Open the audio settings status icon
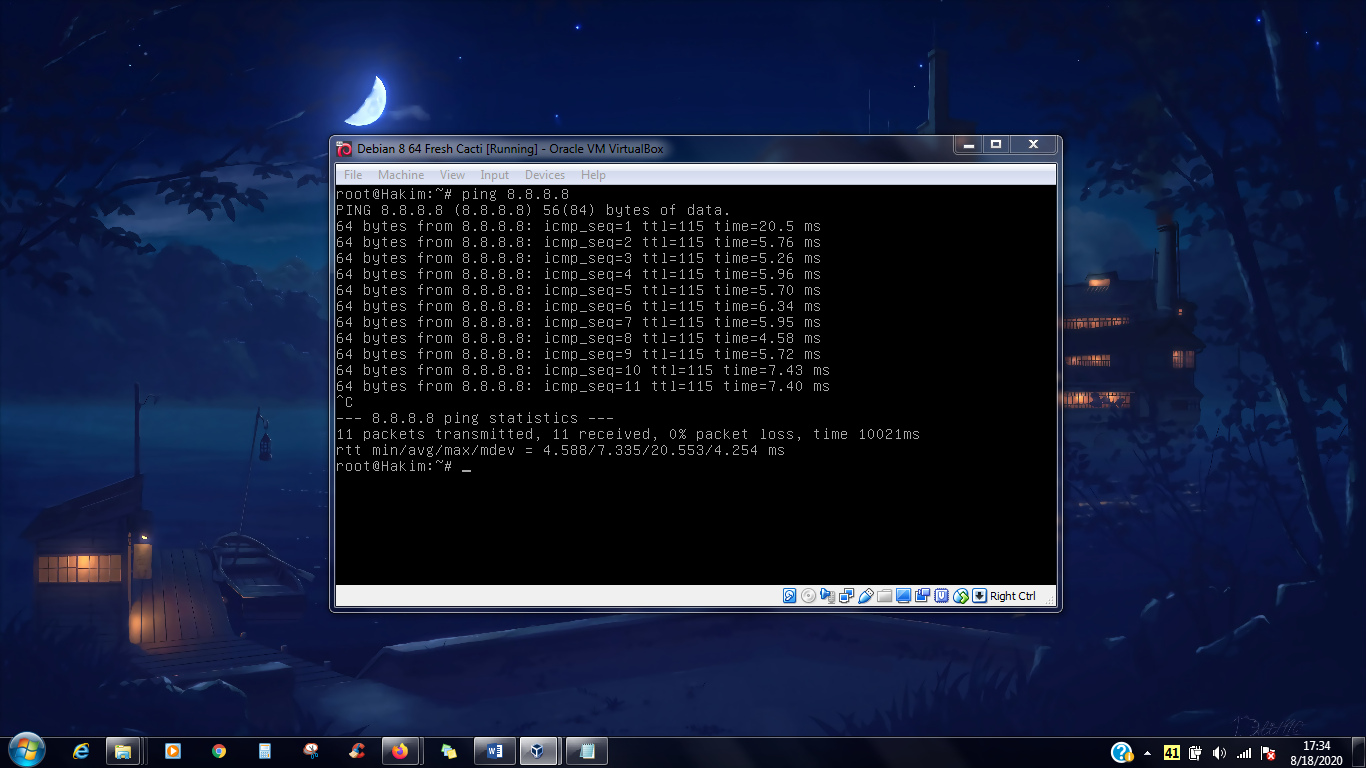1366x768 pixels. point(827,596)
